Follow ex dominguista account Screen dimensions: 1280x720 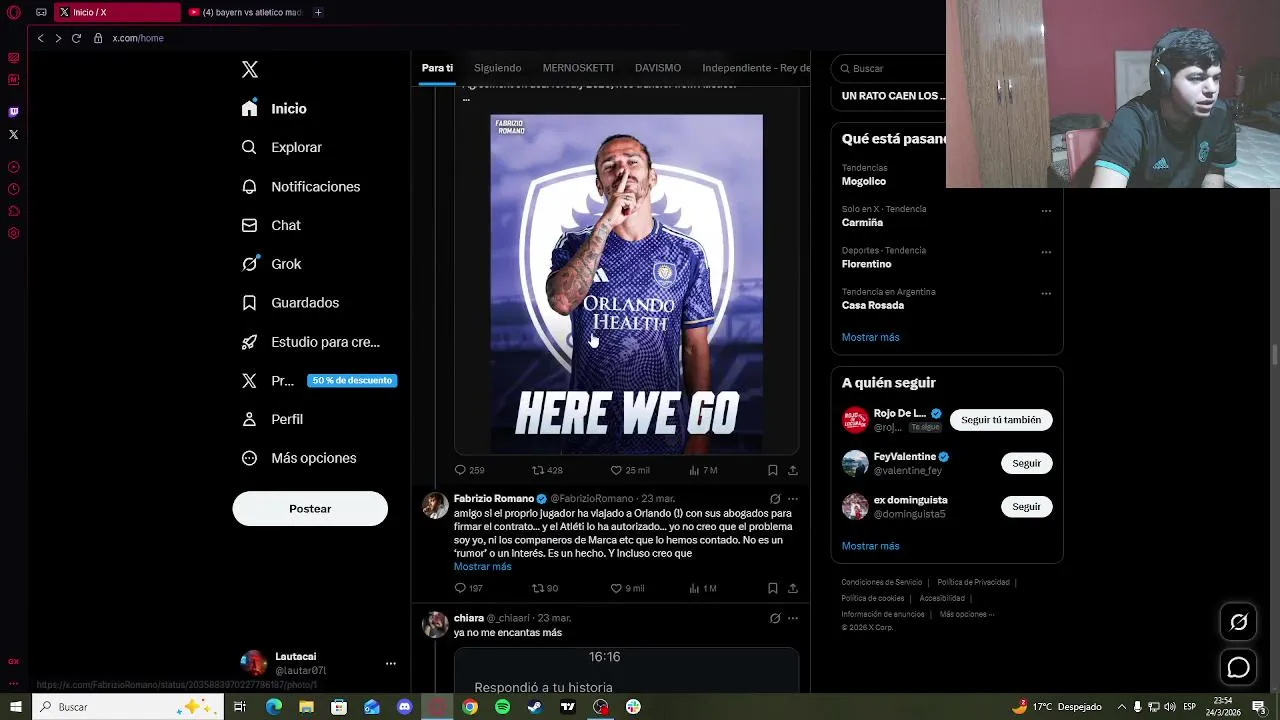(1026, 507)
